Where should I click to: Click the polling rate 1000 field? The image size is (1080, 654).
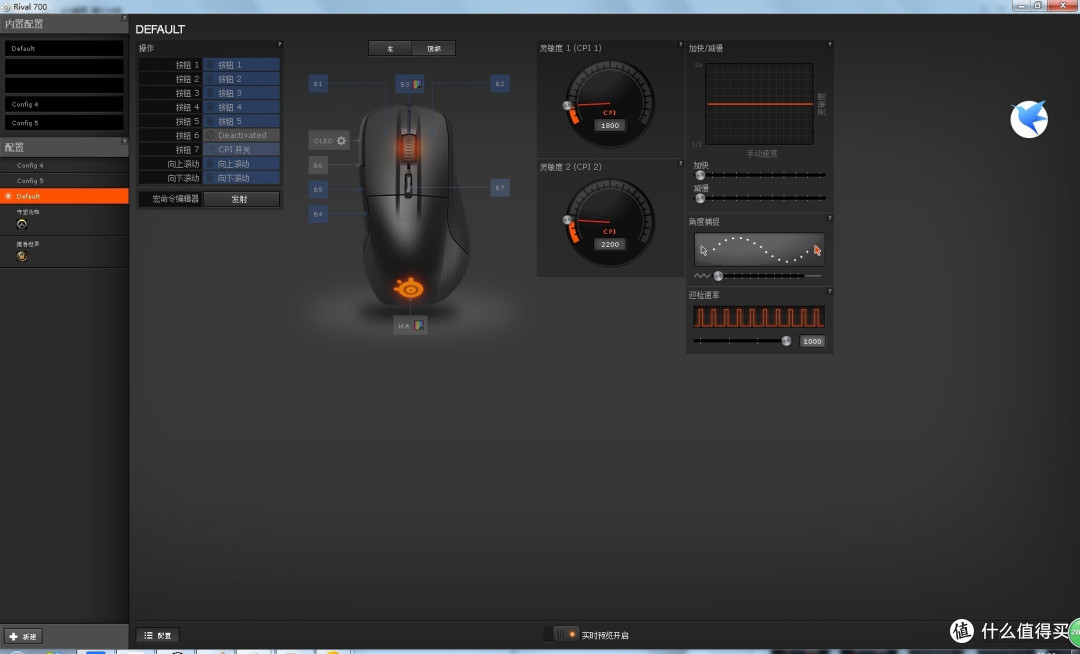[812, 341]
